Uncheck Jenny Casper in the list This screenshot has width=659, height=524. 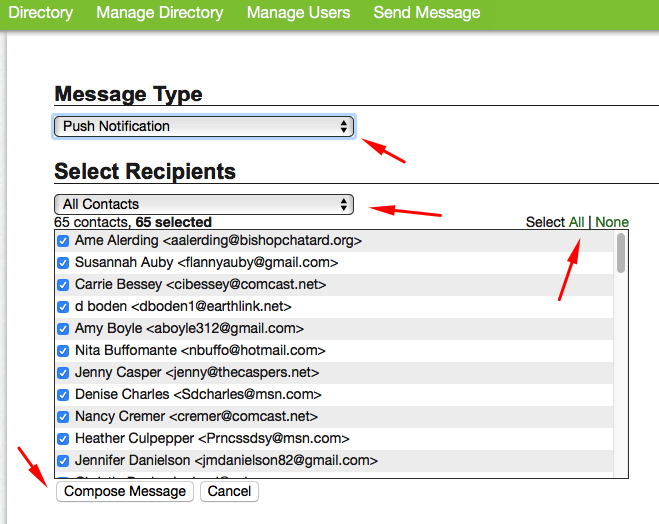(63, 373)
